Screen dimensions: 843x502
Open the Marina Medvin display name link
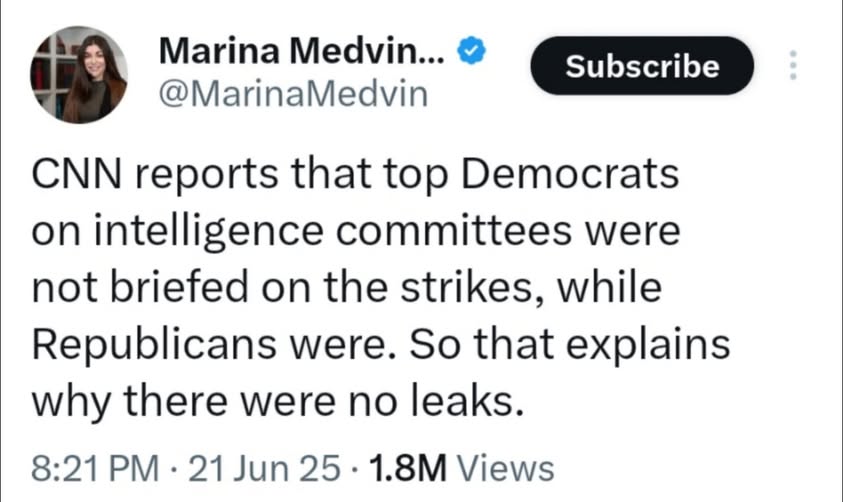[x=303, y=49]
